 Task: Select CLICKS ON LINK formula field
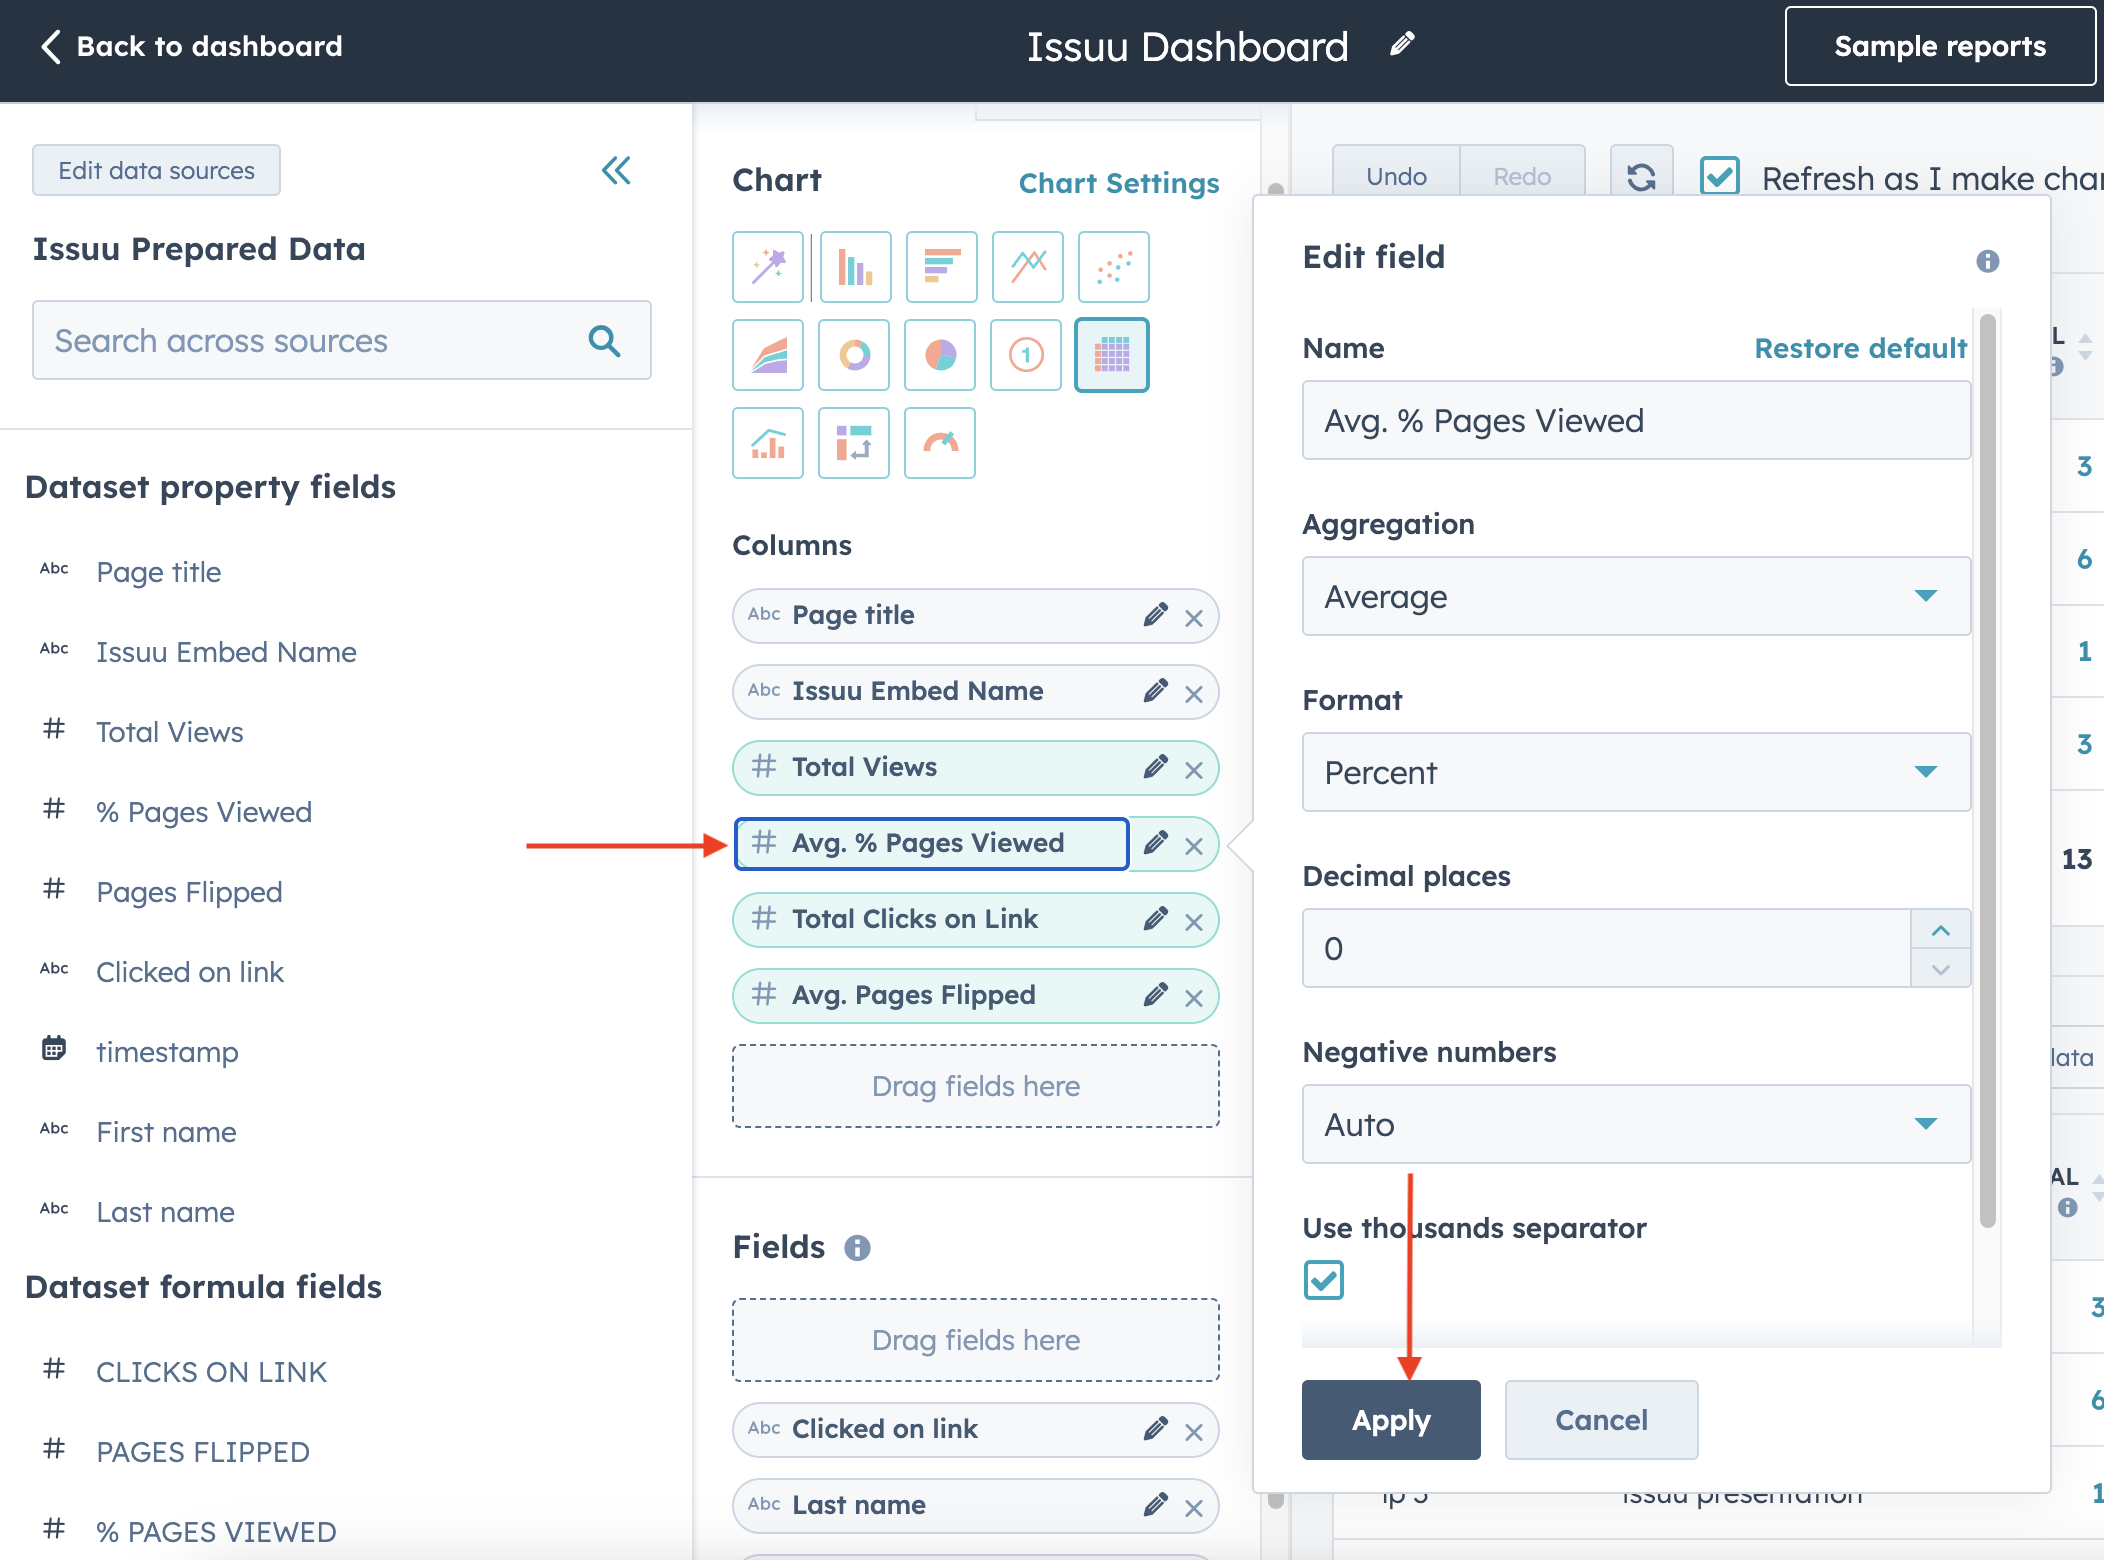pyautogui.click(x=211, y=1373)
